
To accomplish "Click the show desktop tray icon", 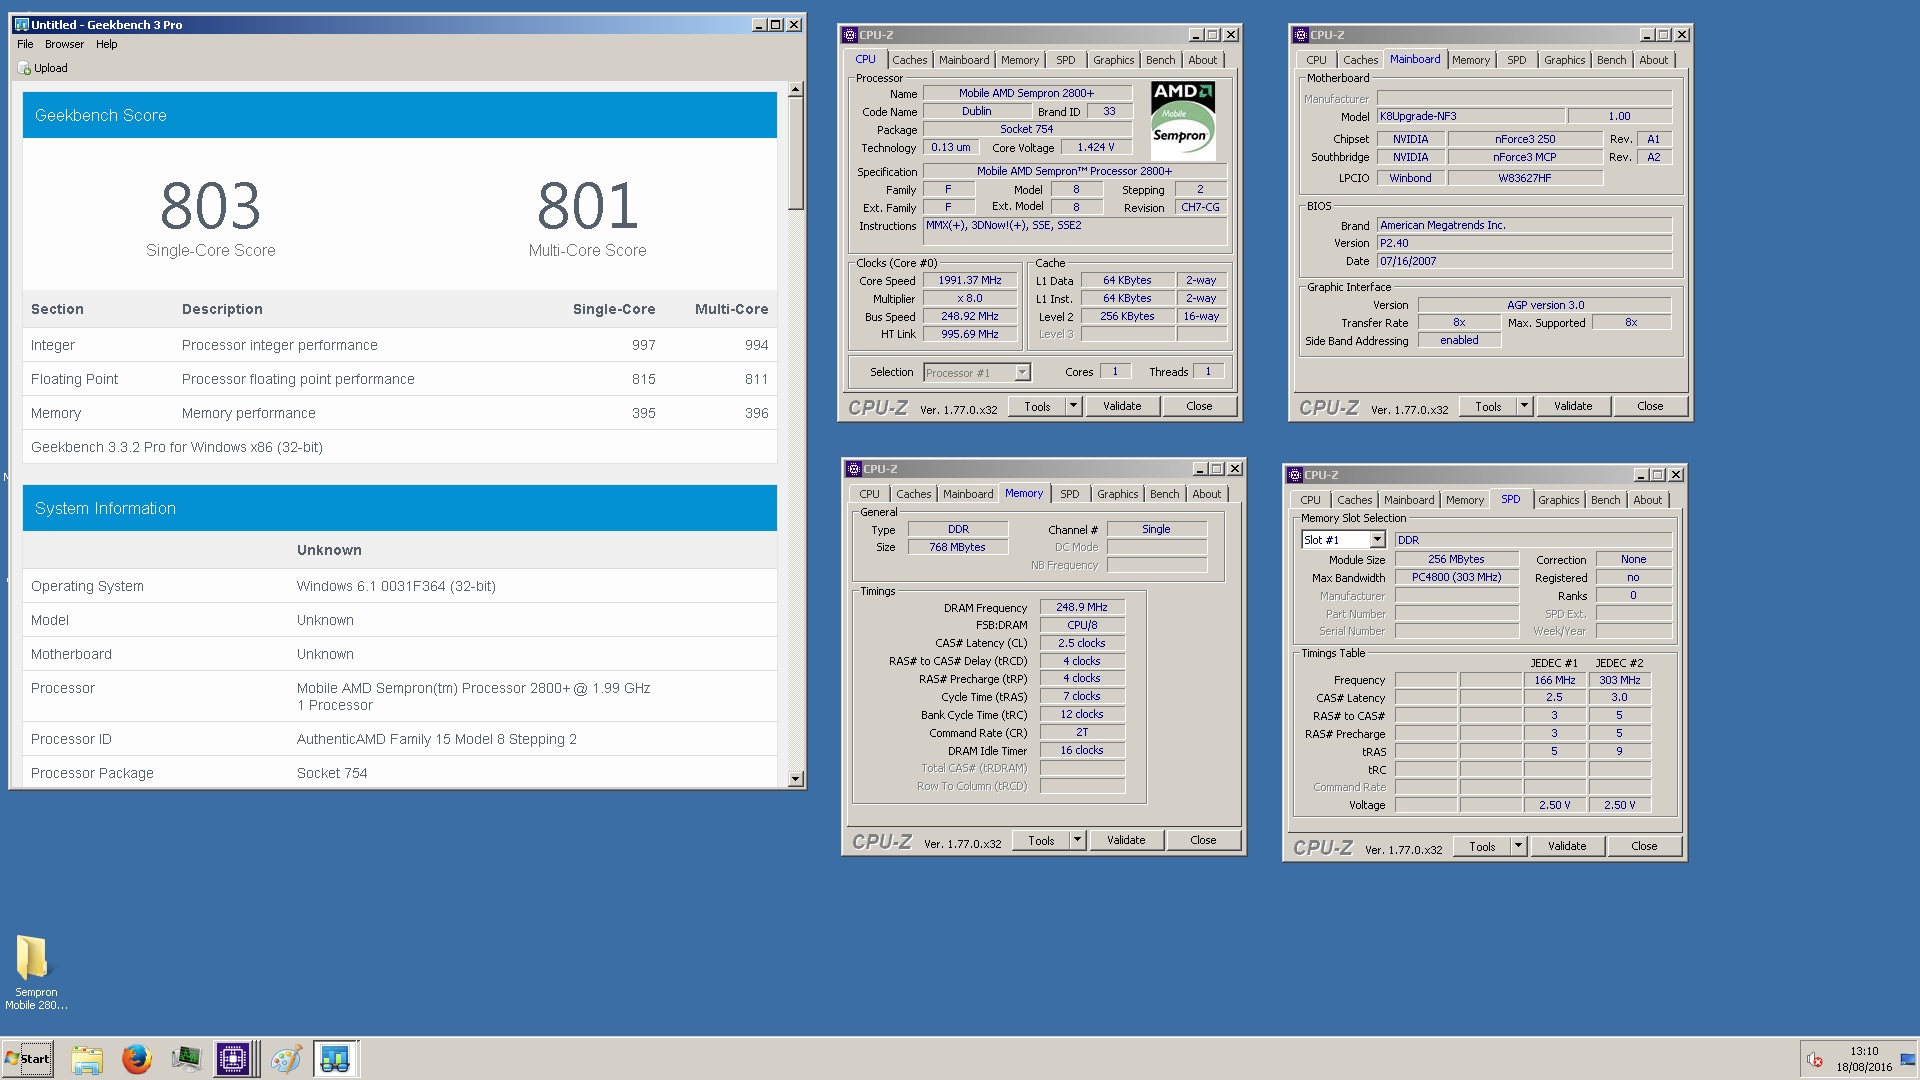I will coord(1907,1059).
